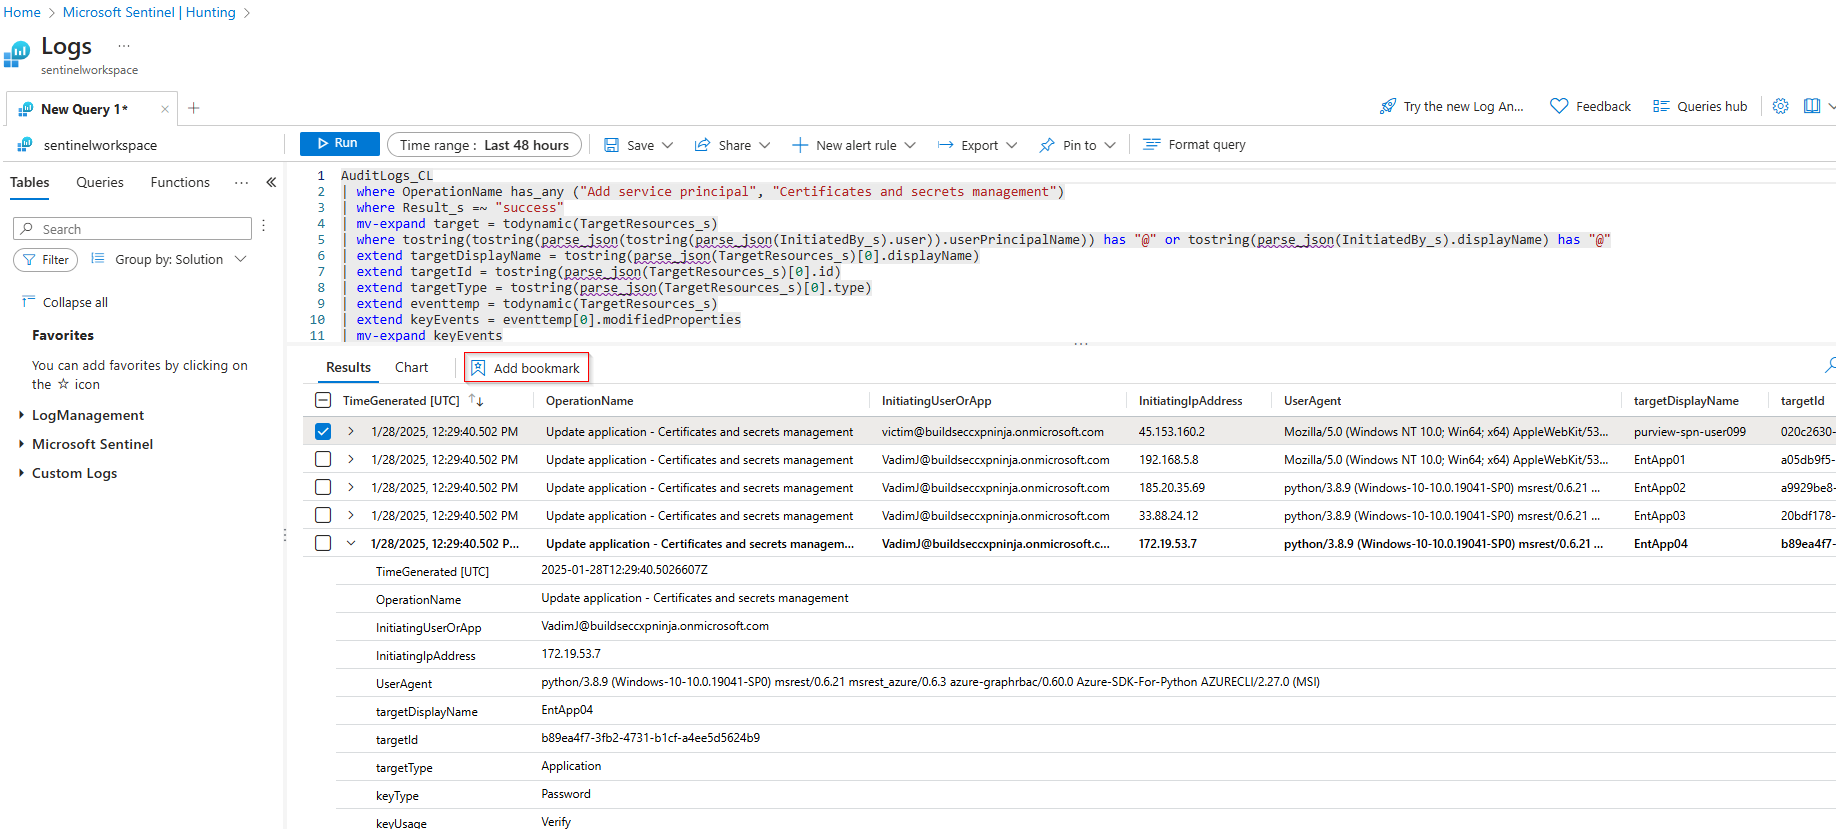This screenshot has width=1836, height=829.
Task: Open the Share dropdown menu
Action: 764,145
